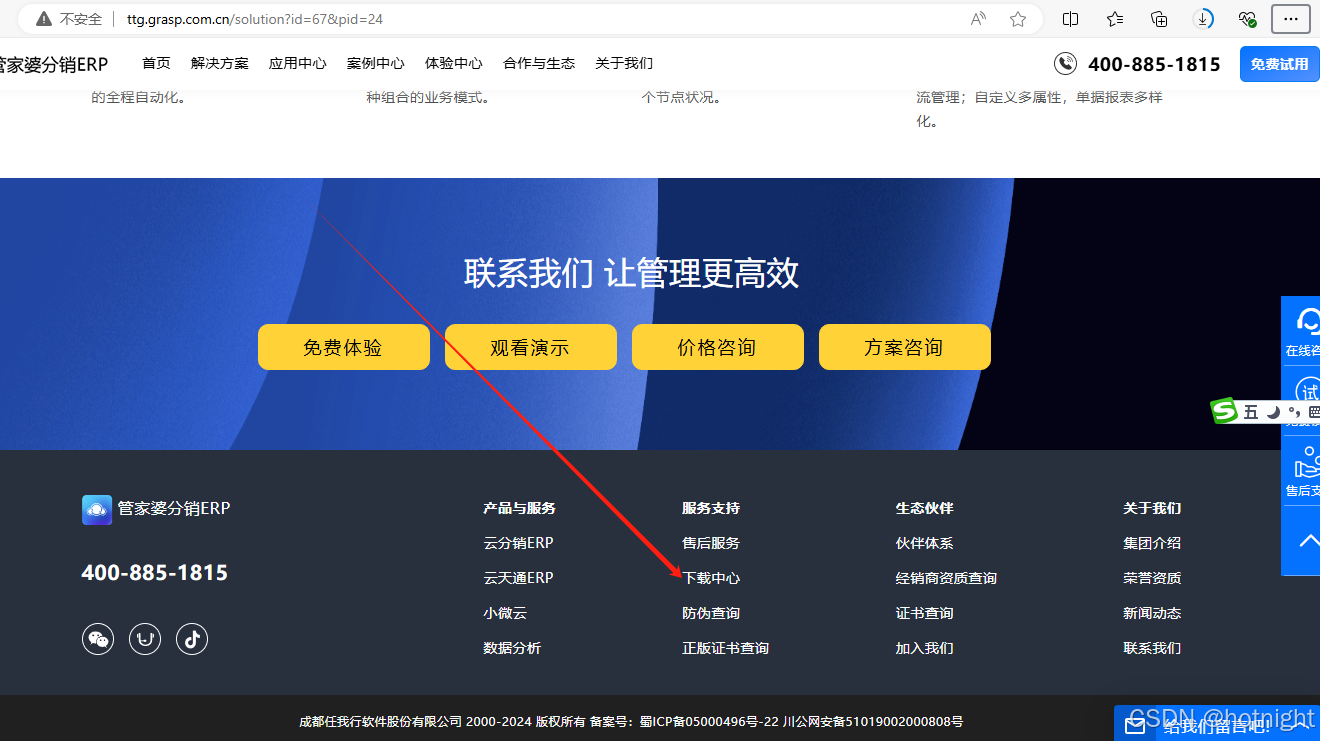This screenshot has width=1320, height=741.
Task: Open the 在线咨询 online chat sidebar icon
Action: [1308, 322]
